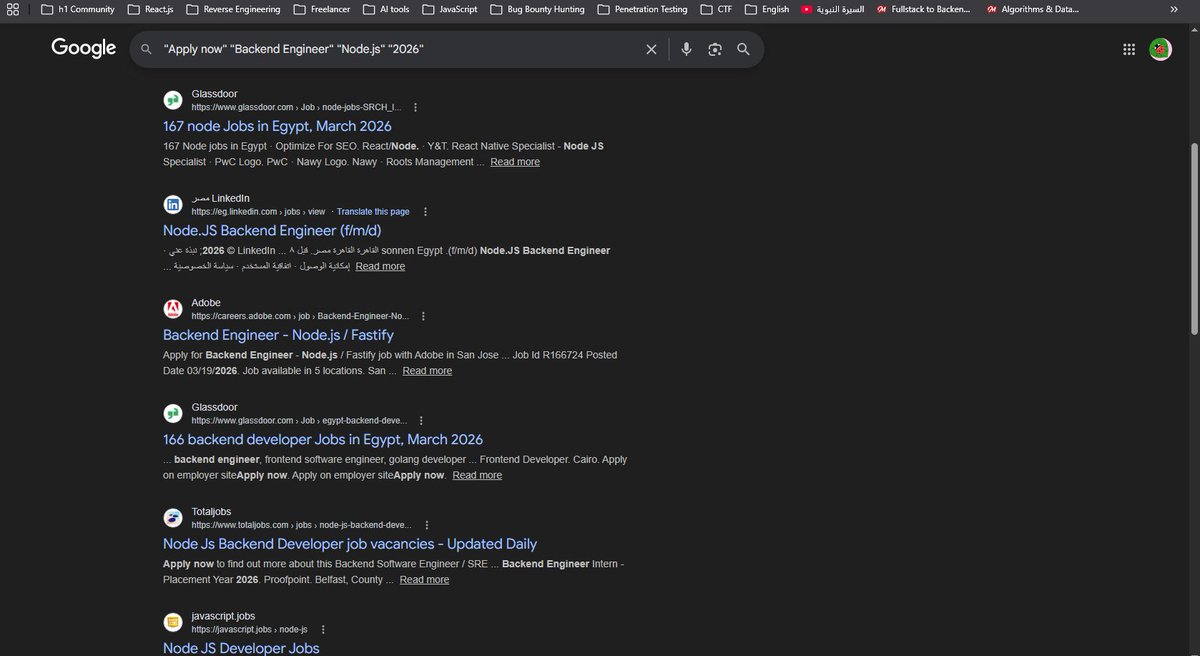Click the Adobe favicon
The image size is (1200, 656).
(x=173, y=309)
